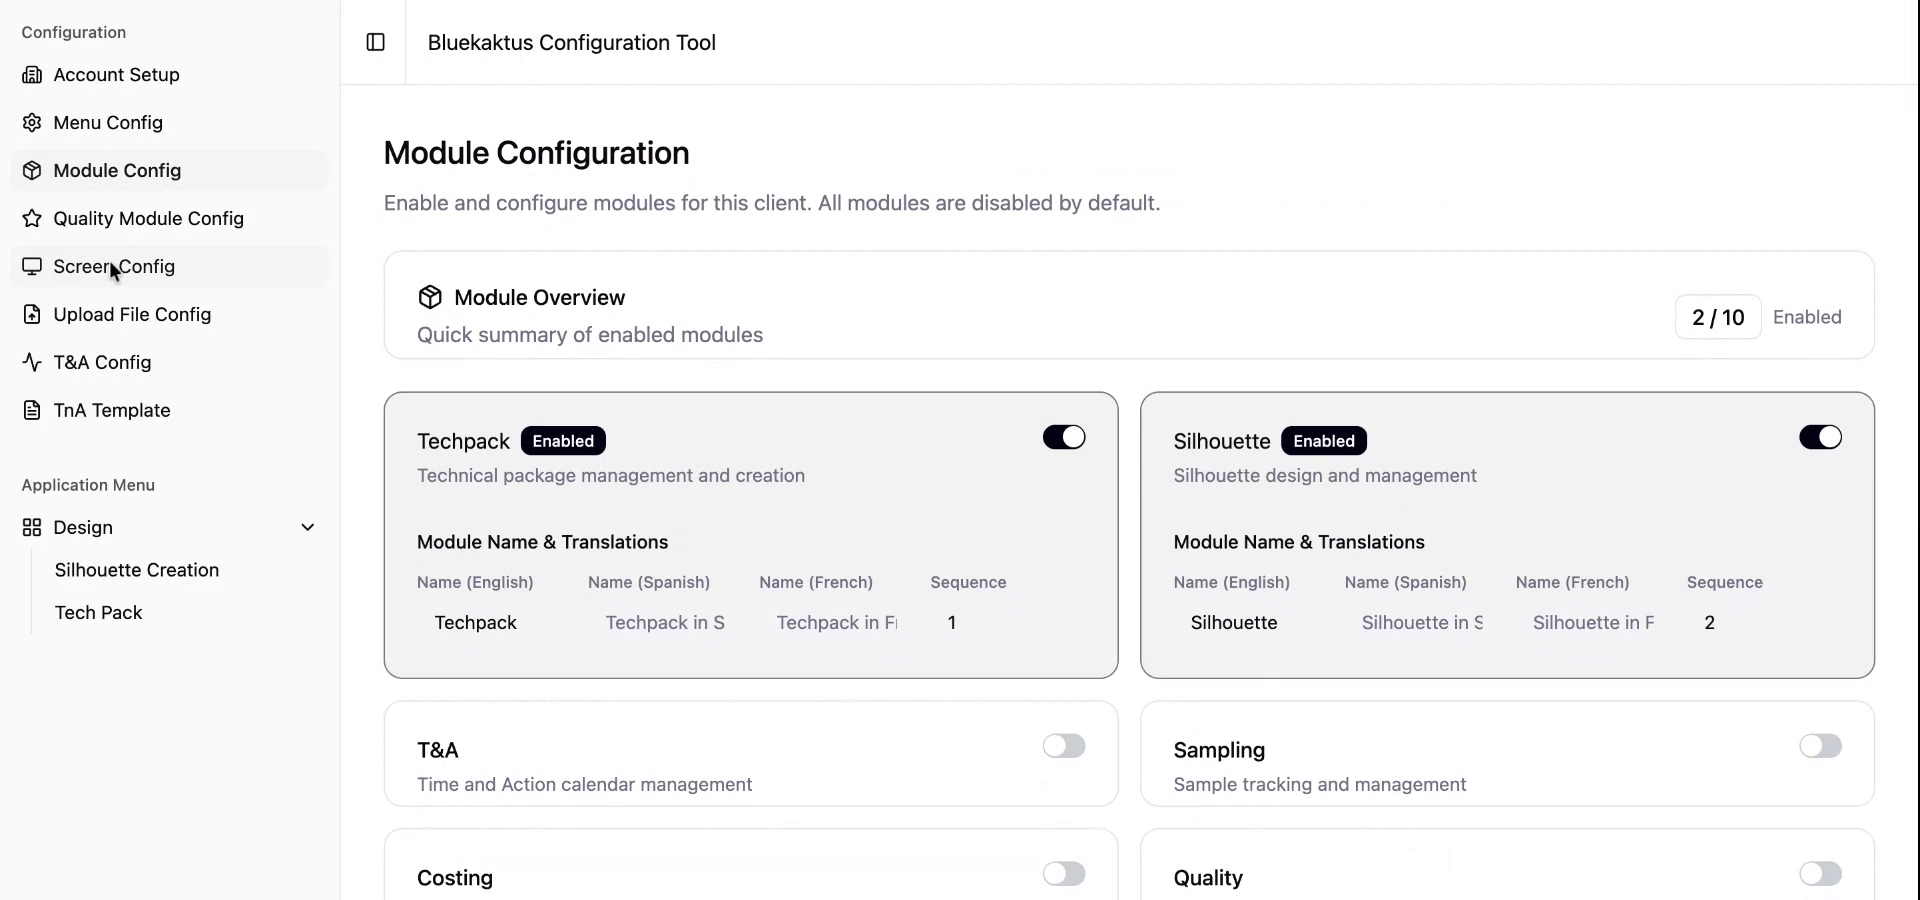The height and width of the screenshot is (900, 1920).
Task: Open Silhouette Creation submenu item
Action: click(137, 570)
